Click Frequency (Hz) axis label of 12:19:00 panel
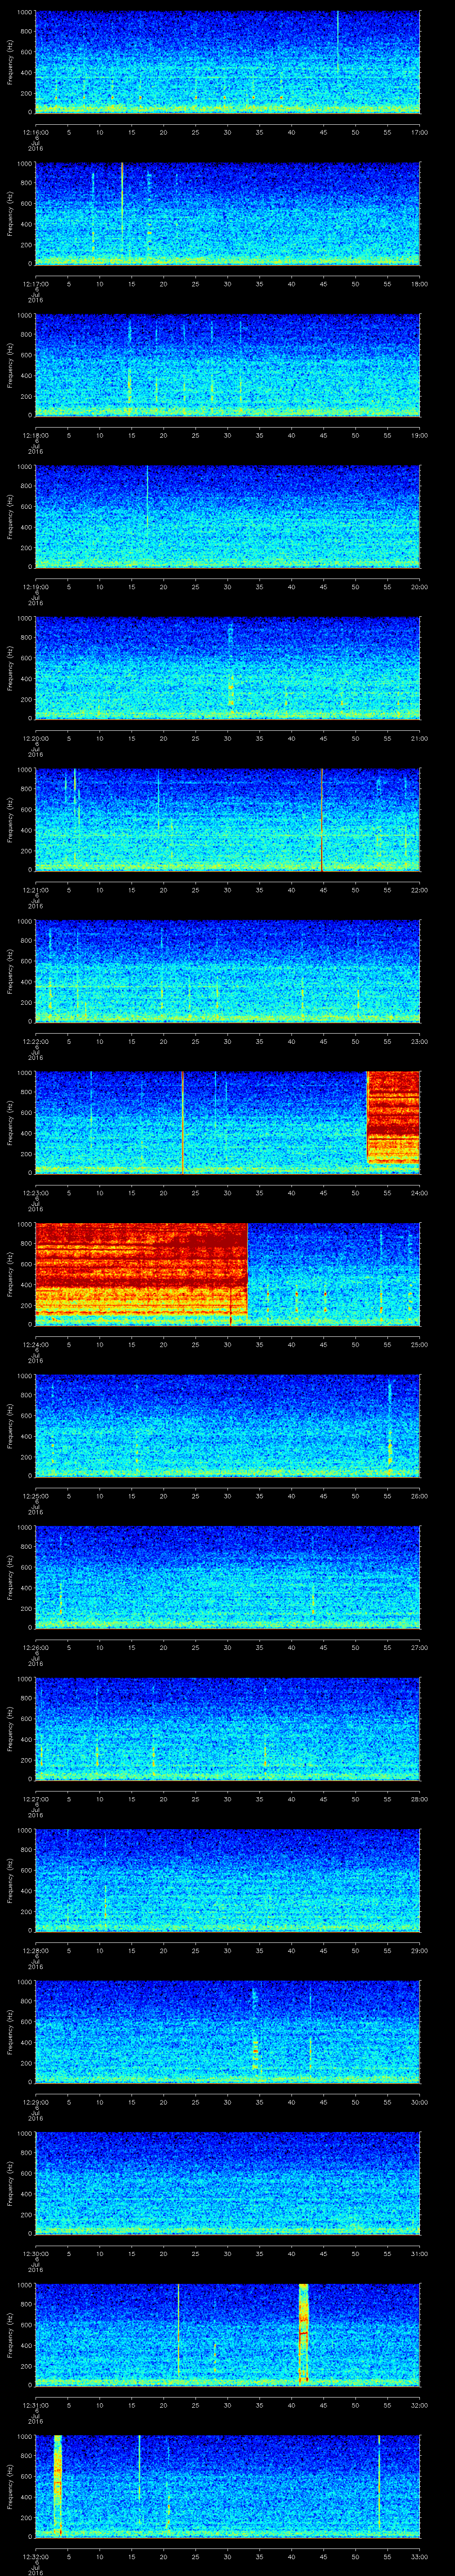 10,516
